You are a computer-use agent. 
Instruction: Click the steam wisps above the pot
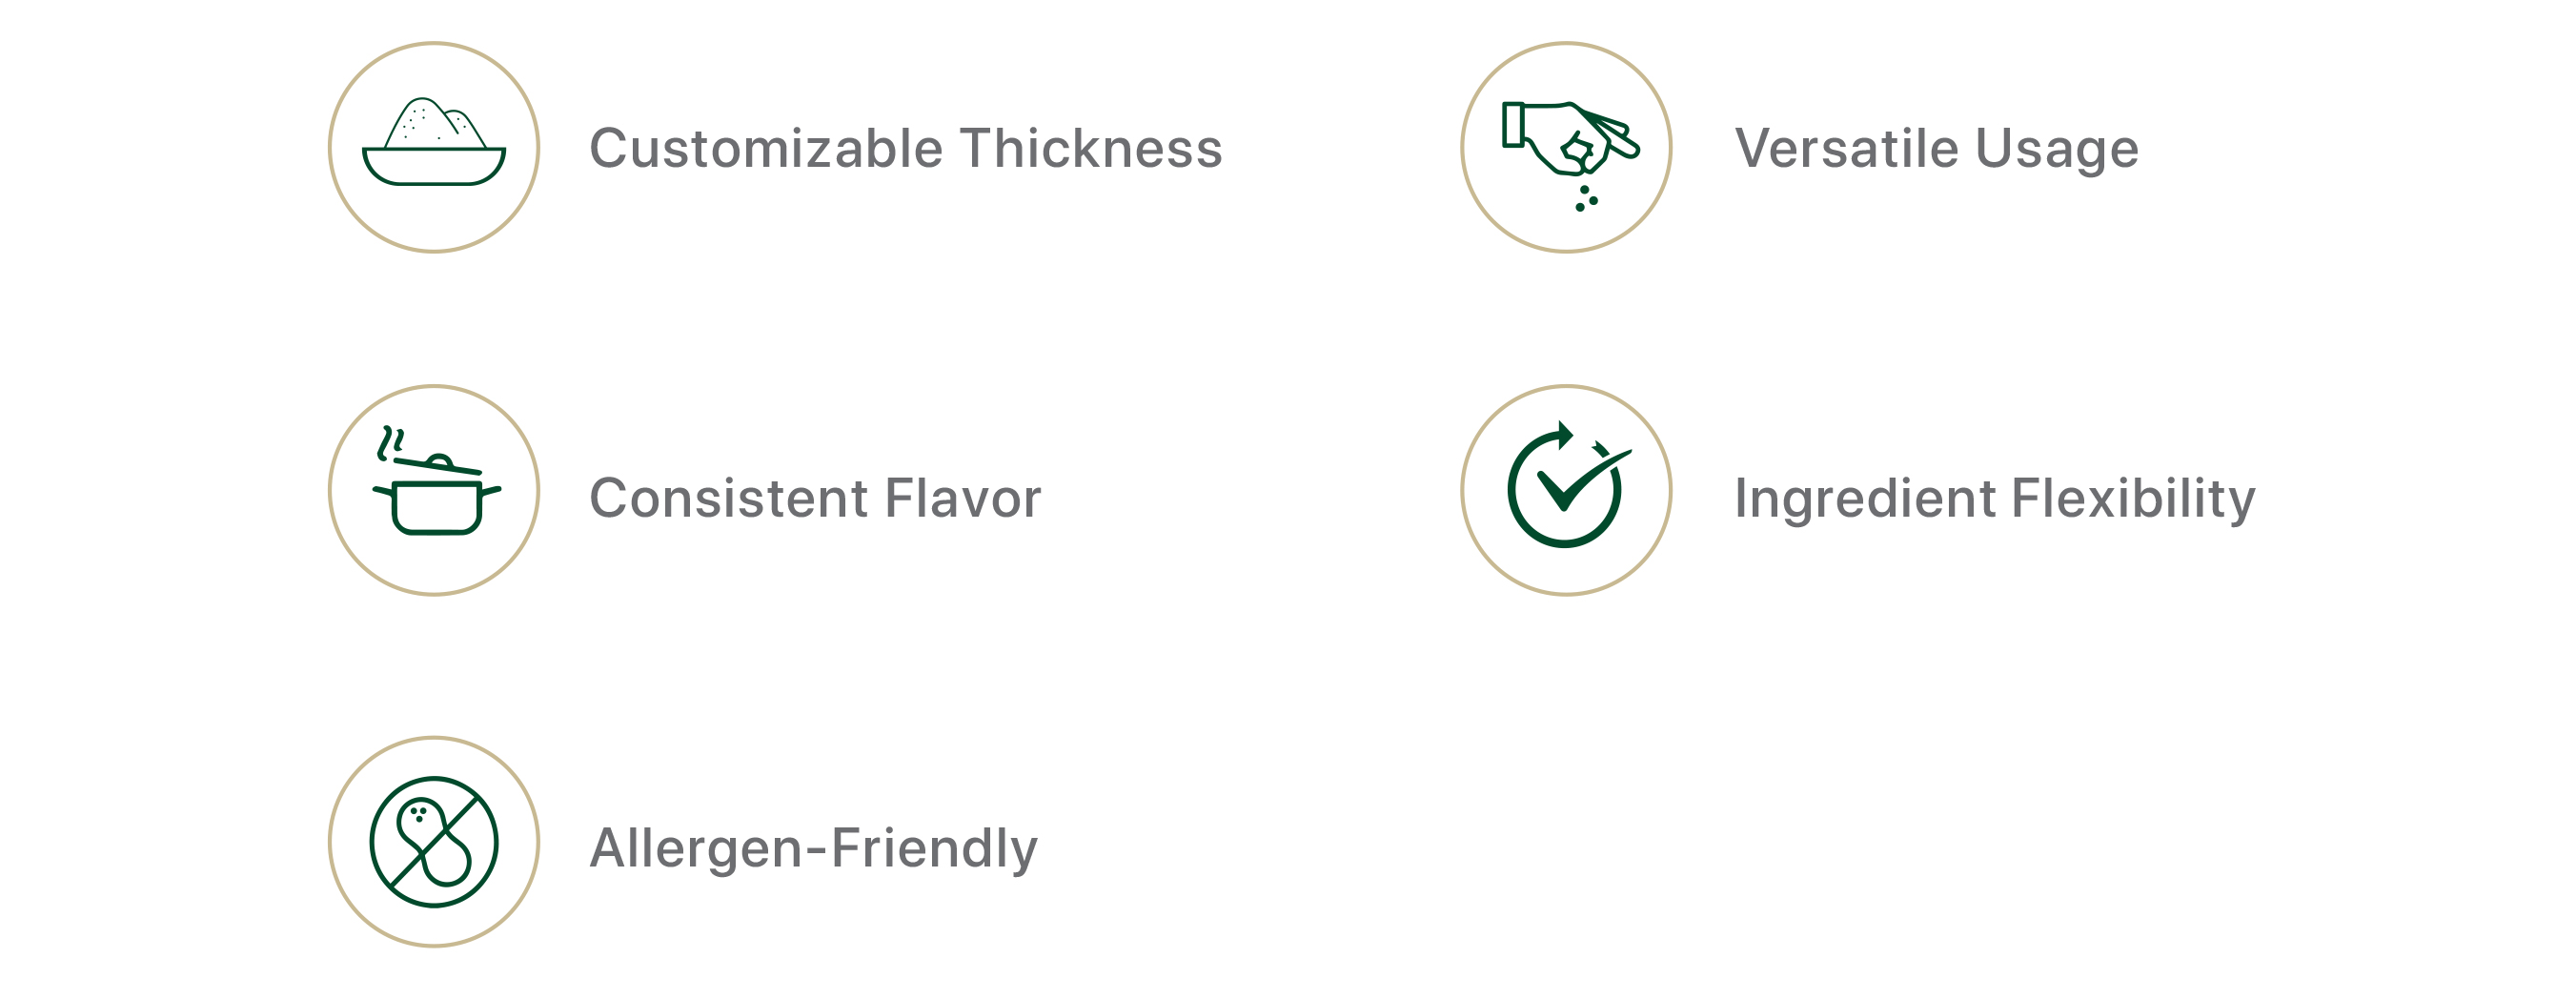390,442
